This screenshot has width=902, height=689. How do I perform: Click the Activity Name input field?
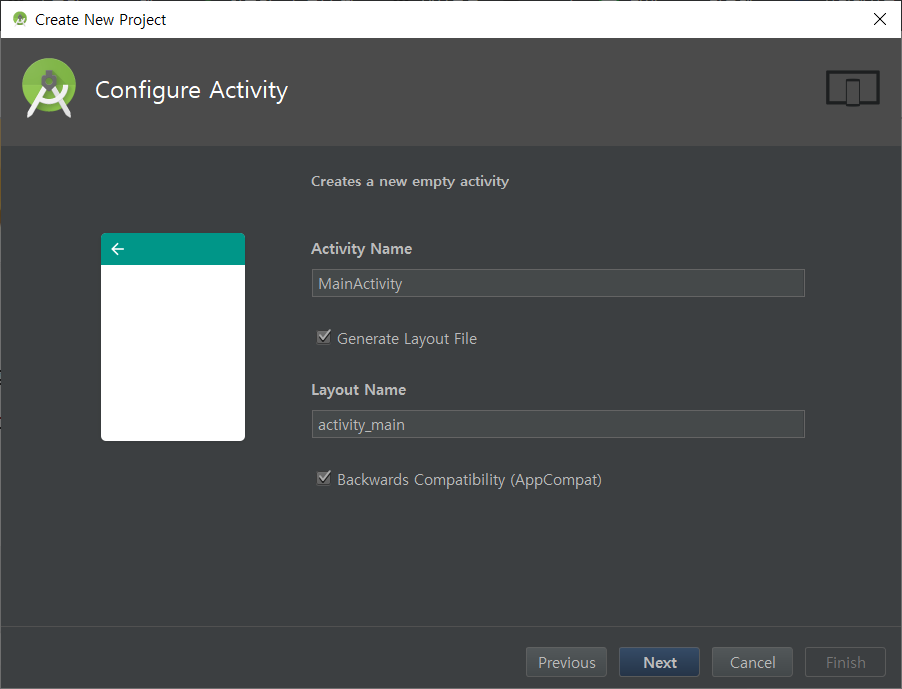558,283
